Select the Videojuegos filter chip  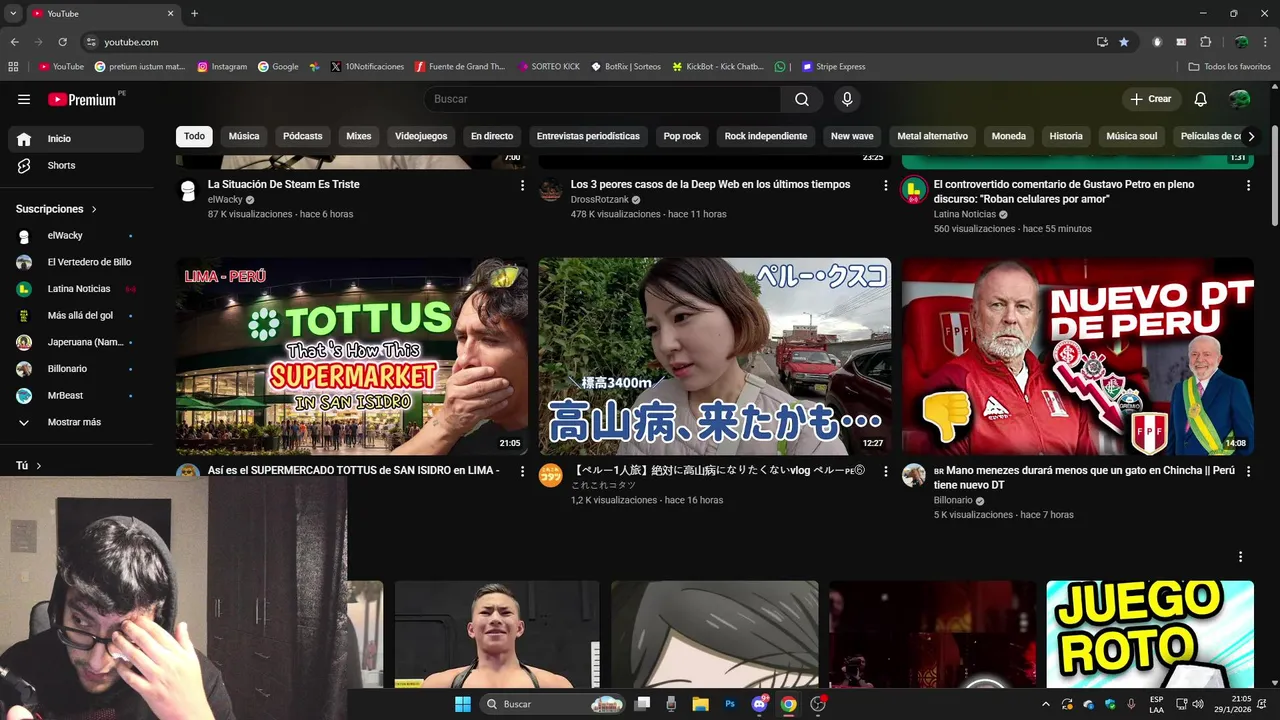(x=421, y=136)
